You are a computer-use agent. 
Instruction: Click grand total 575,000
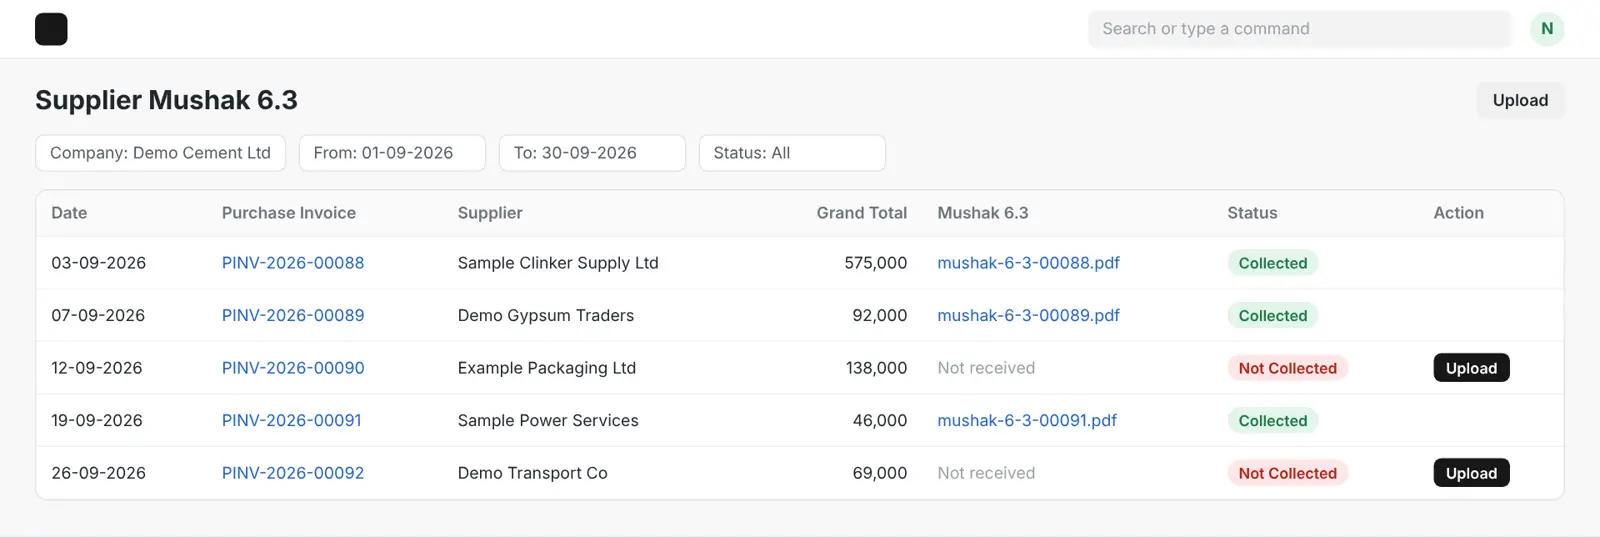pos(876,263)
